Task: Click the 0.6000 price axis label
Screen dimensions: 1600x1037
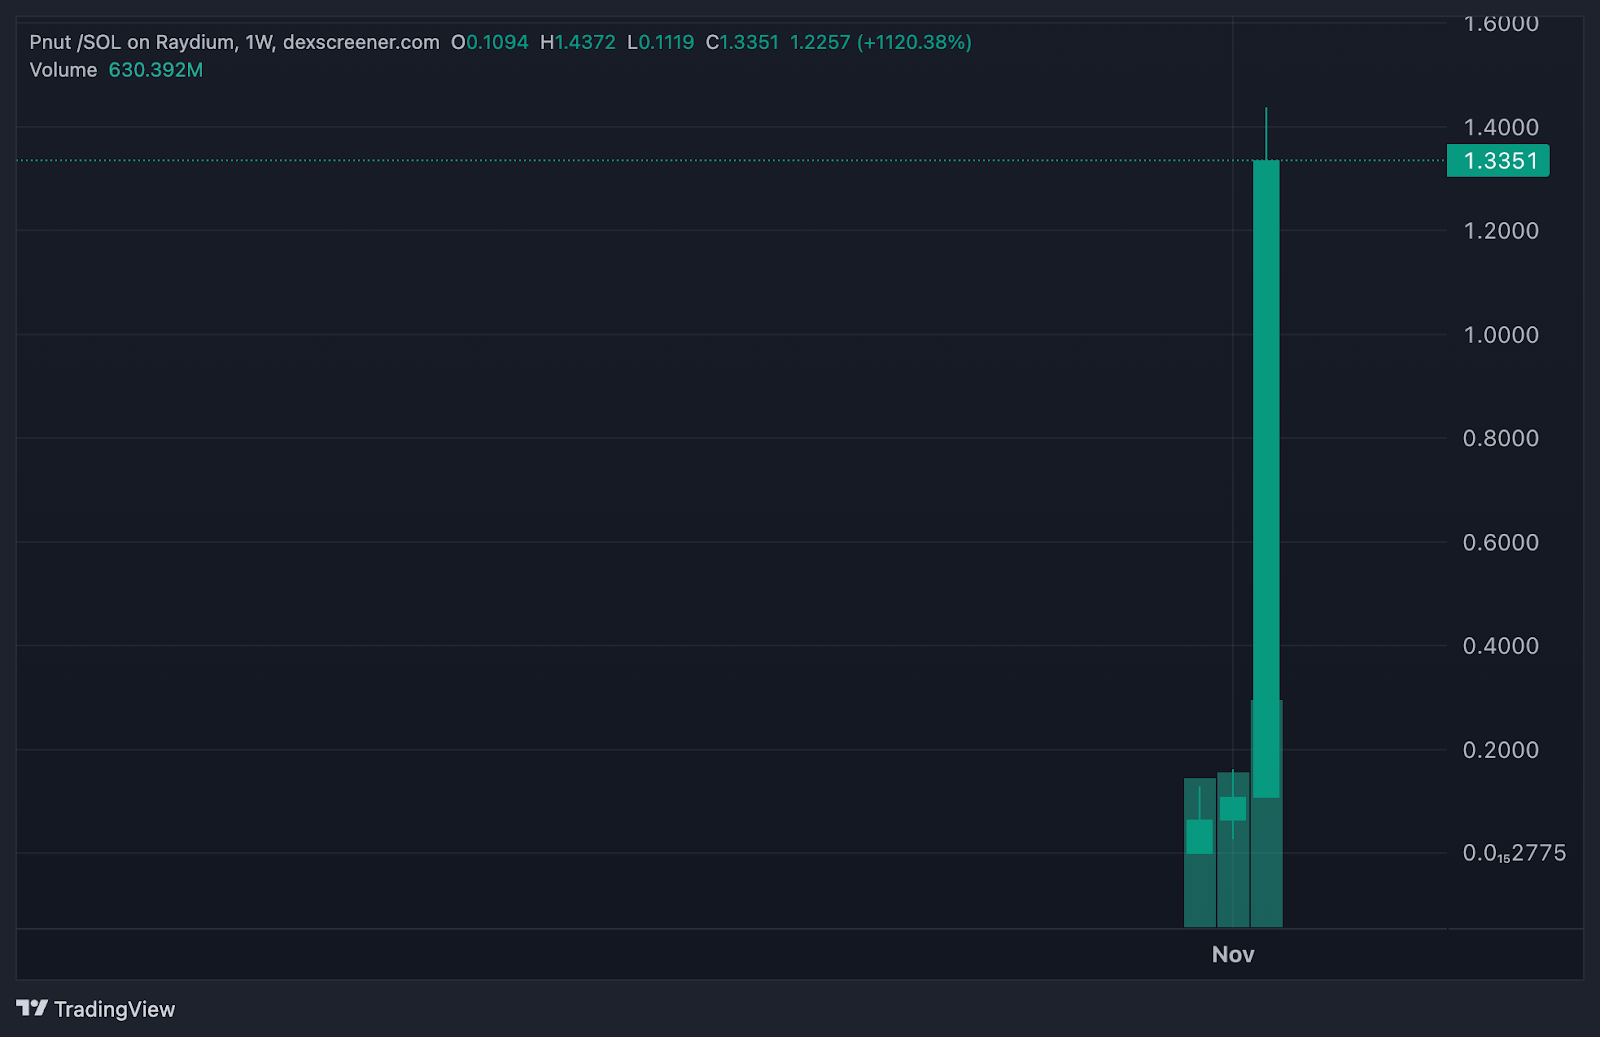Action: pyautogui.click(x=1501, y=542)
